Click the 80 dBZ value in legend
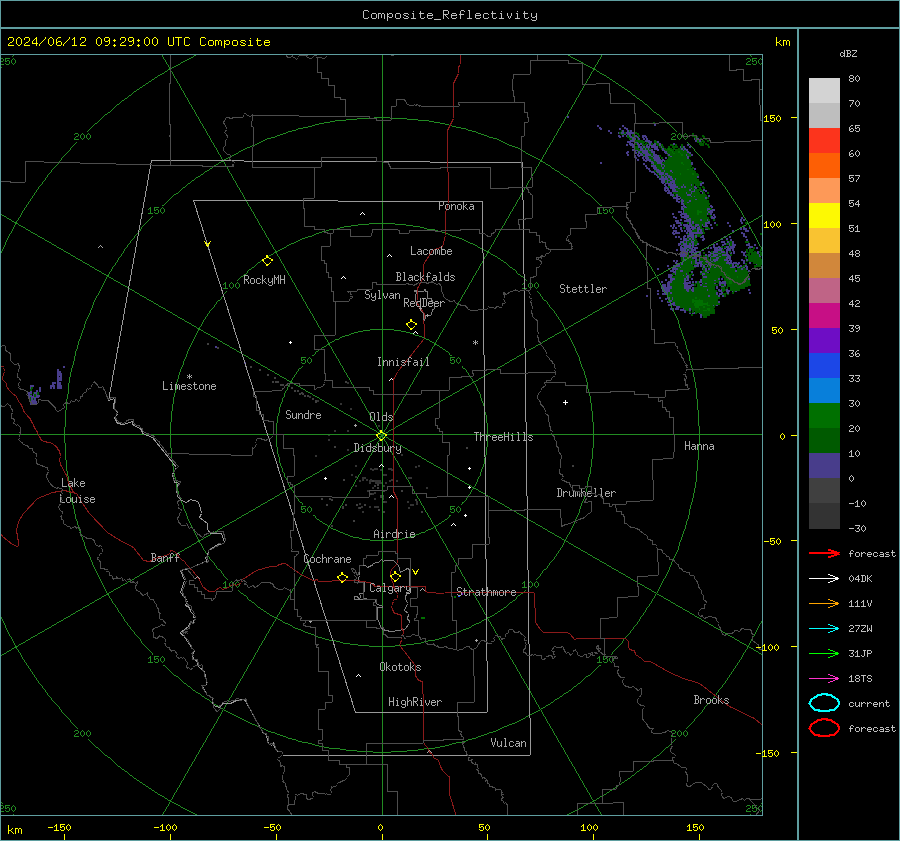 coord(854,78)
